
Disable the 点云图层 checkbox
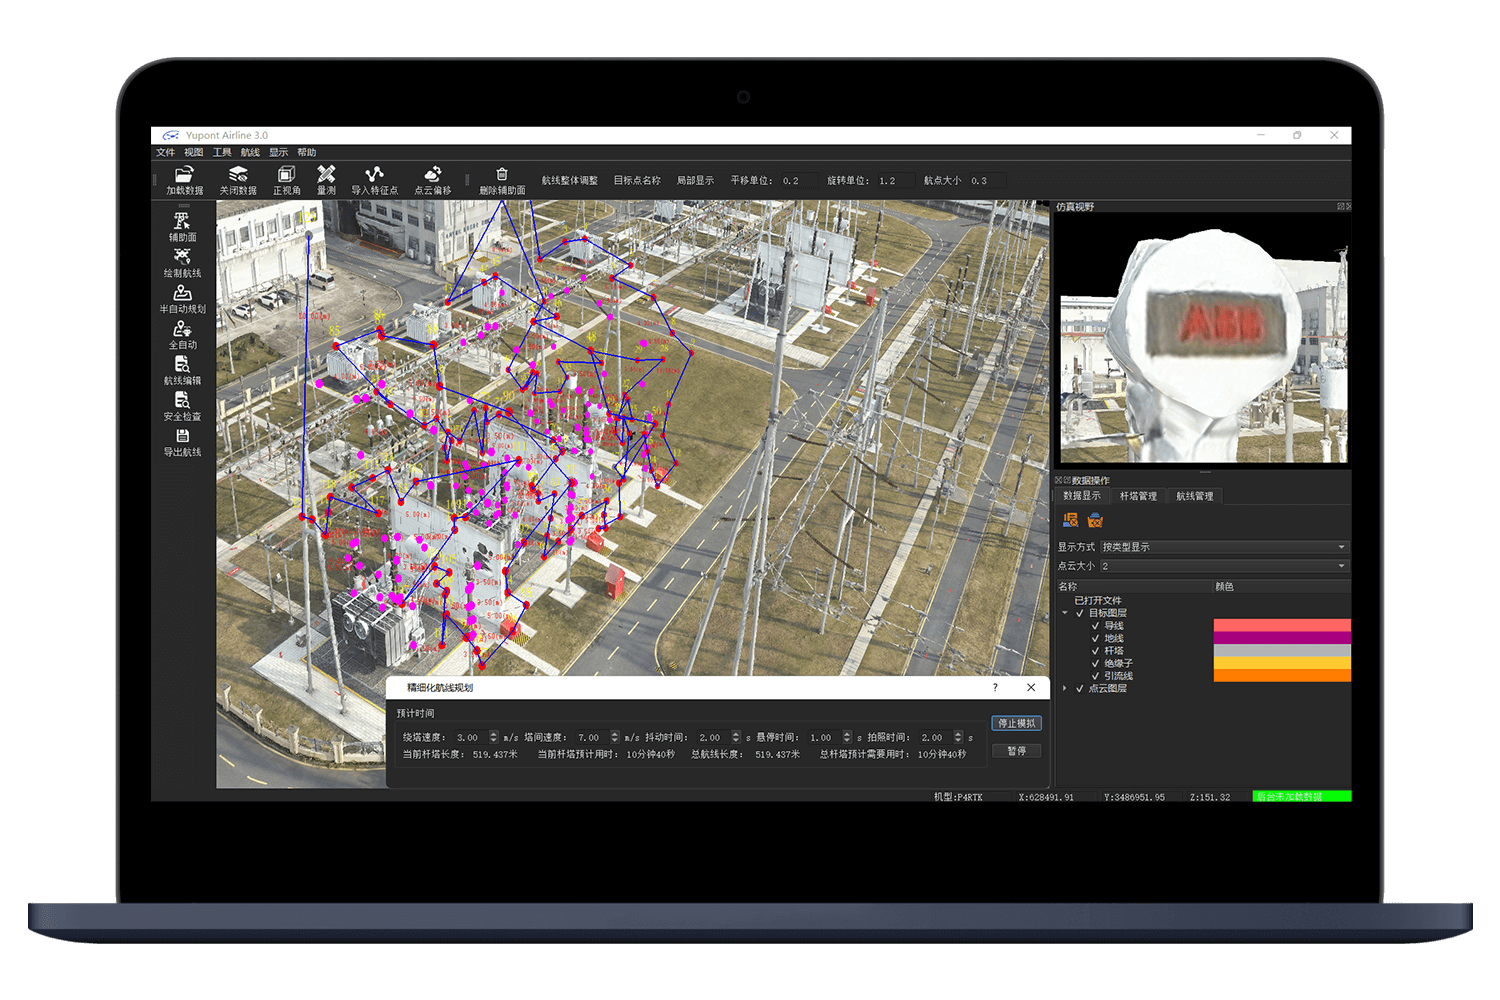[x=1080, y=689]
